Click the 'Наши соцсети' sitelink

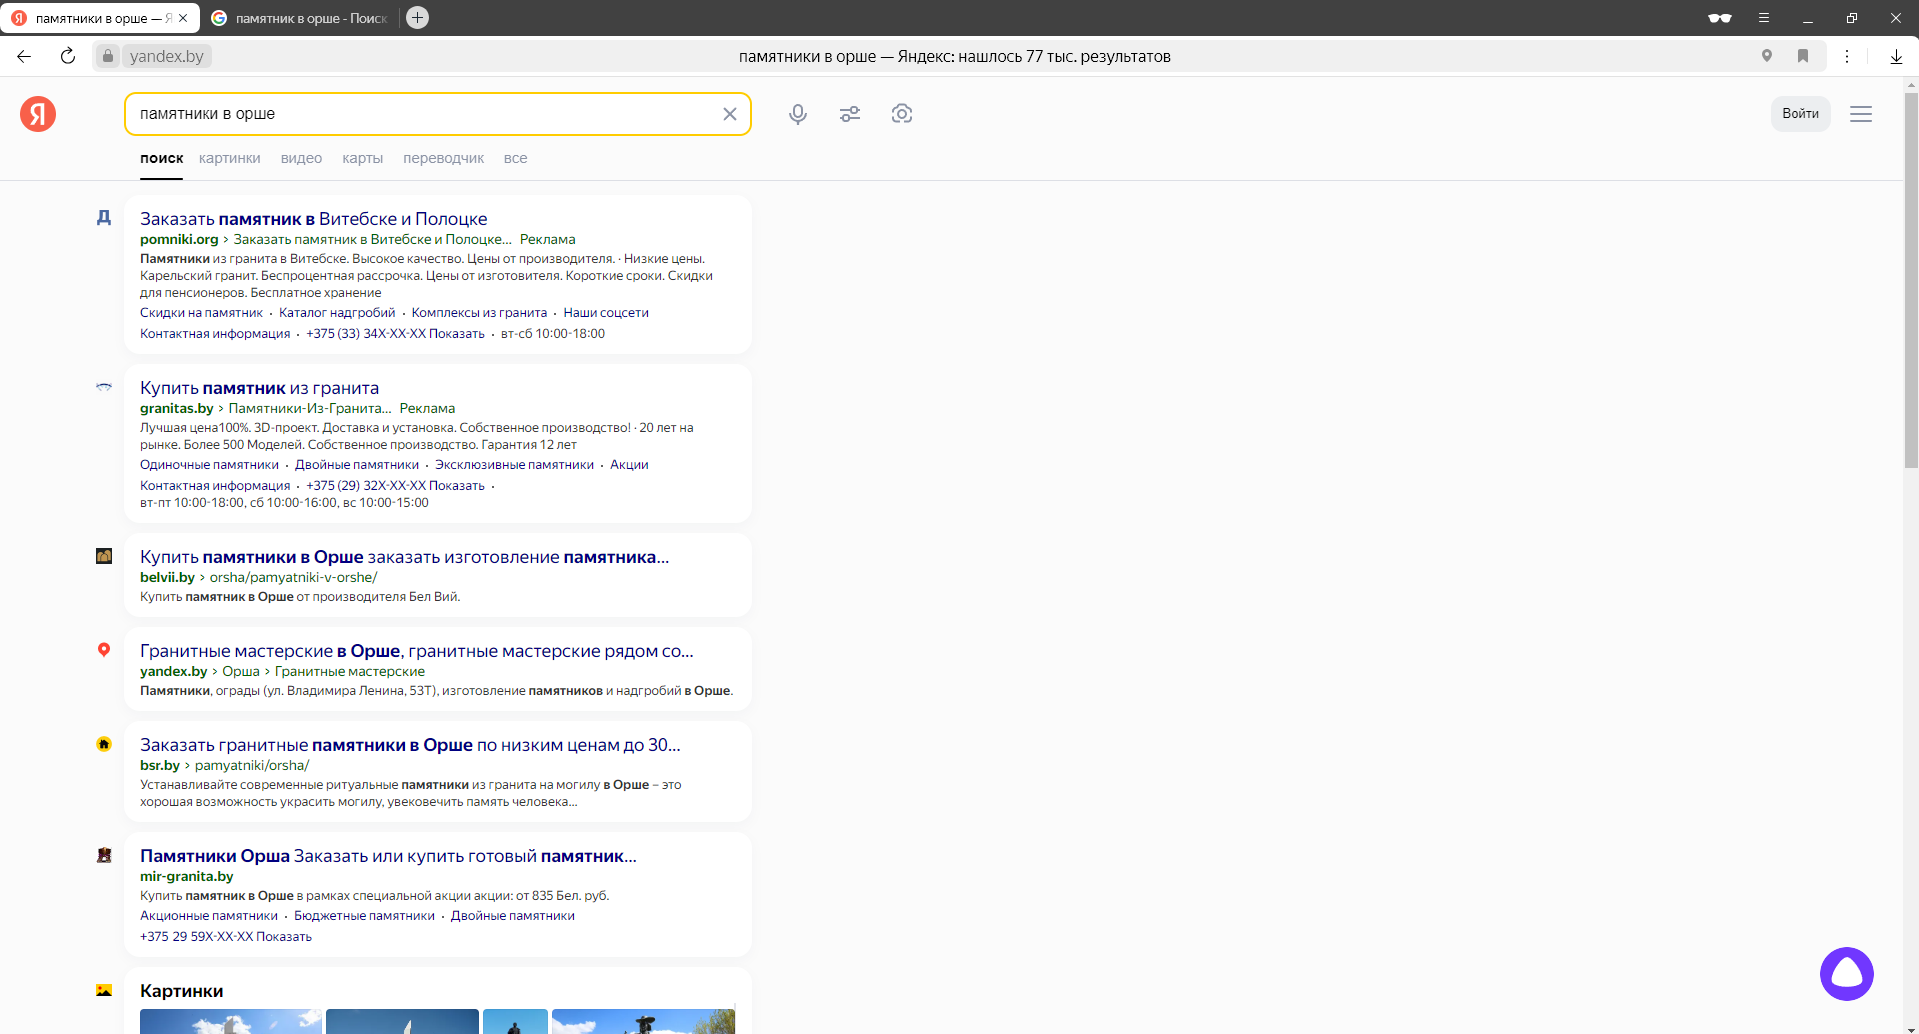[x=606, y=313]
